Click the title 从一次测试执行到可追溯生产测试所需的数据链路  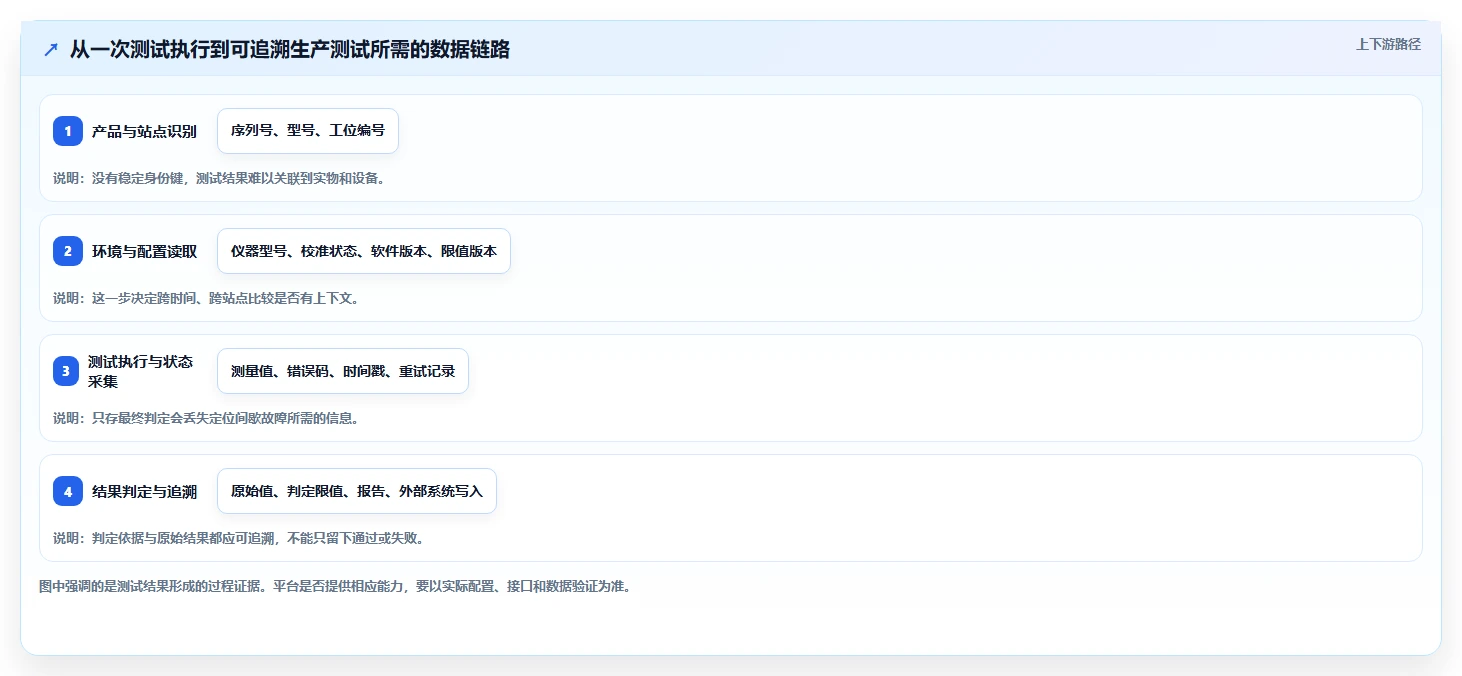(290, 50)
